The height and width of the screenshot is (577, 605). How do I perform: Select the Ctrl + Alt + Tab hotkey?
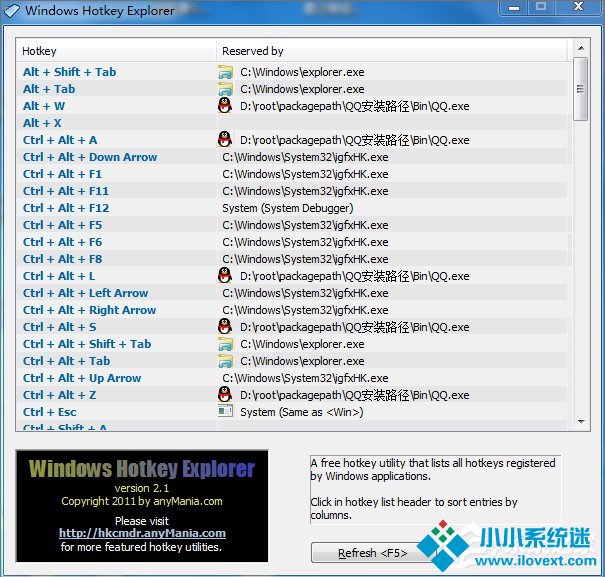click(66, 361)
